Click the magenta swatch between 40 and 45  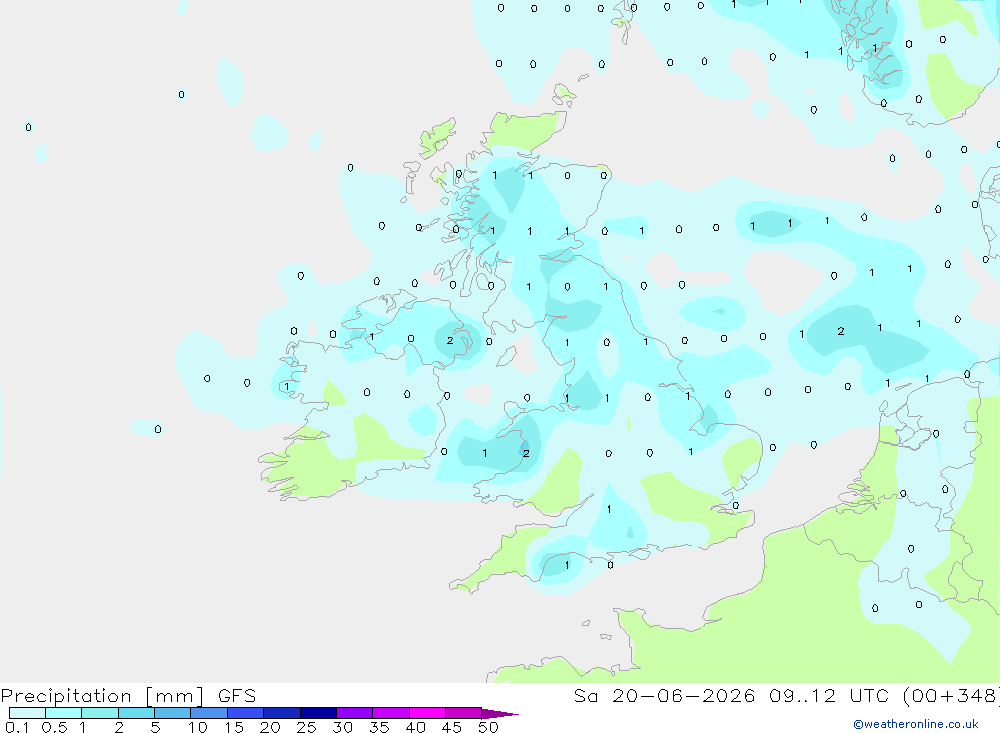pyautogui.click(x=427, y=713)
